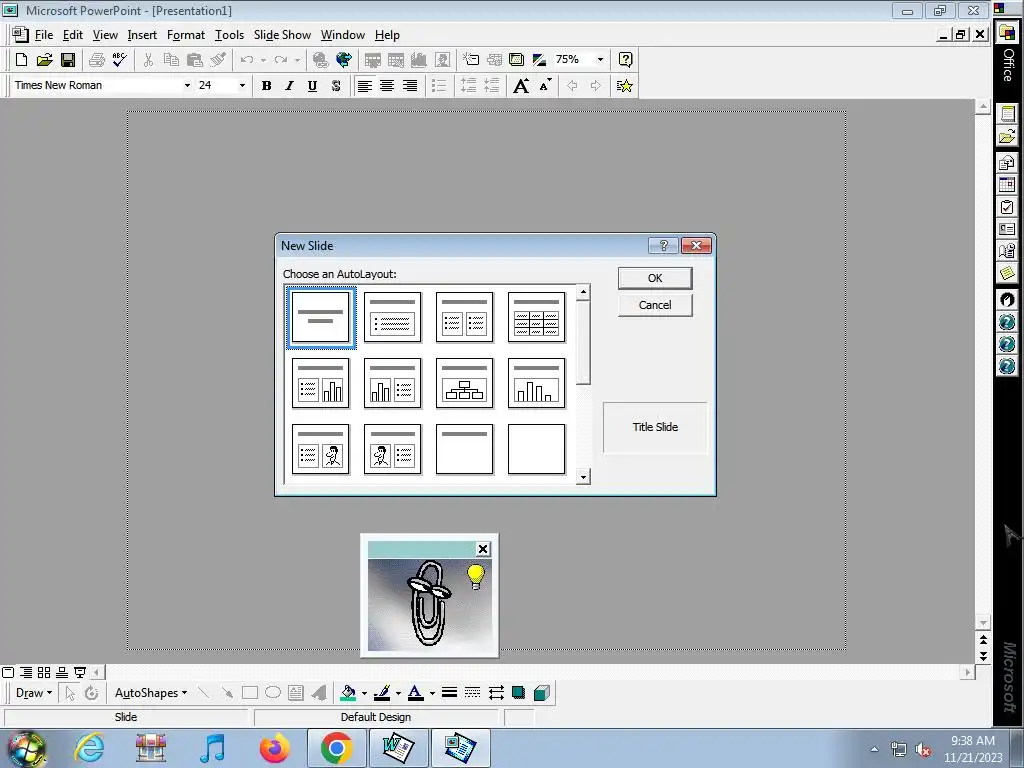Screen dimensions: 1024x768
Task: Open the Web Toolbar globe icon
Action: (x=344, y=60)
